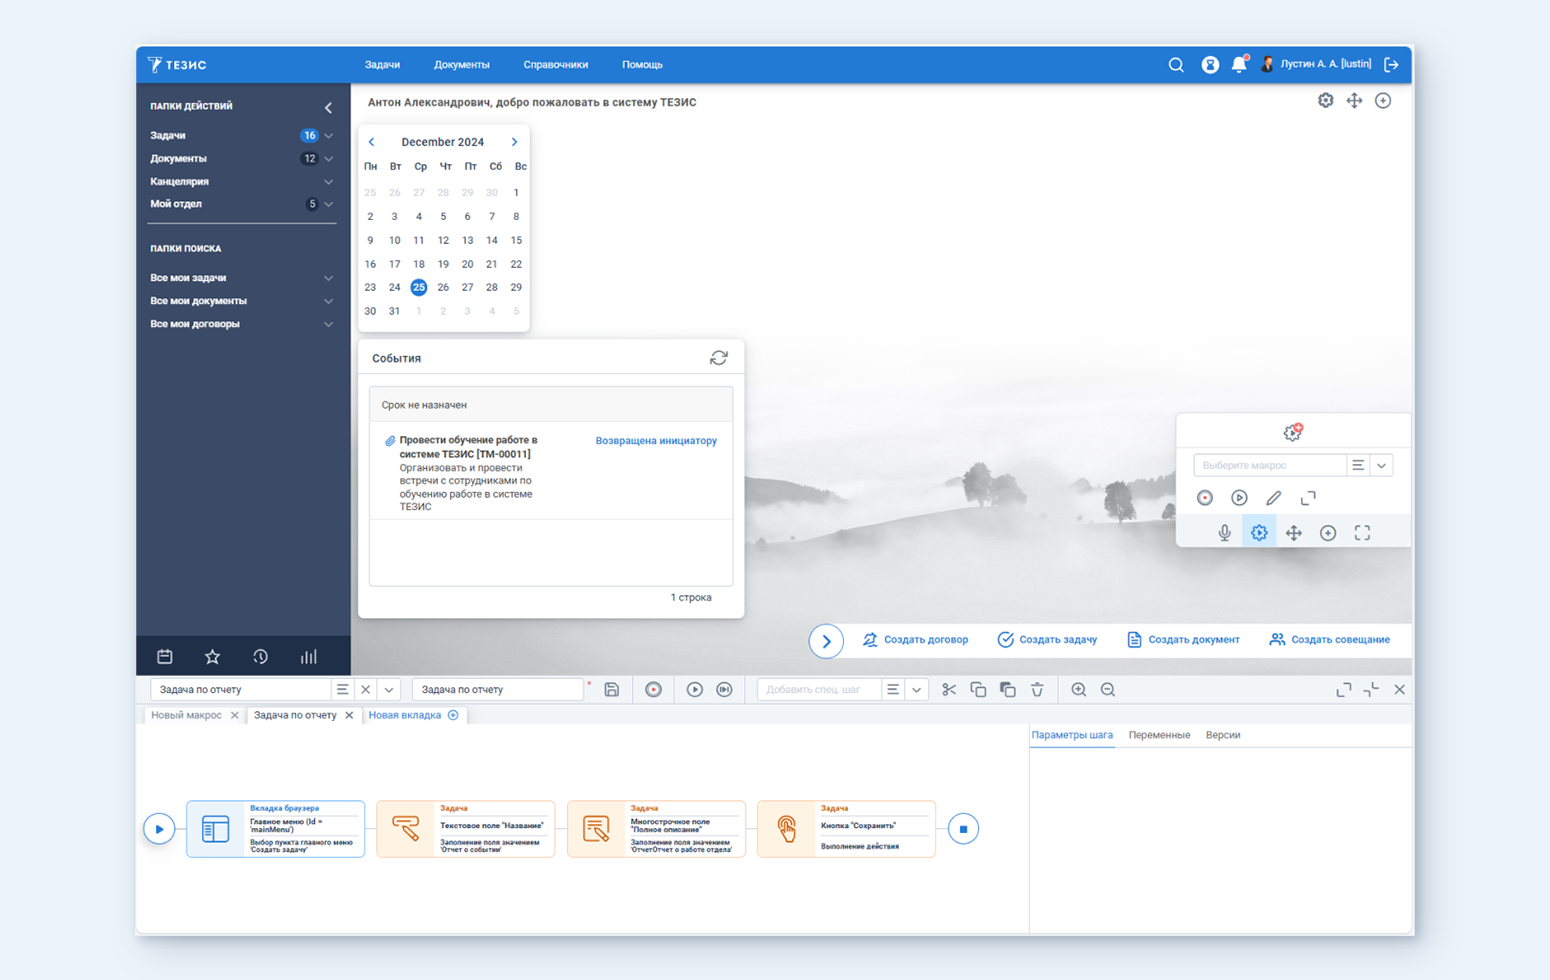
Task: Refresh the События panel
Action: point(719,358)
